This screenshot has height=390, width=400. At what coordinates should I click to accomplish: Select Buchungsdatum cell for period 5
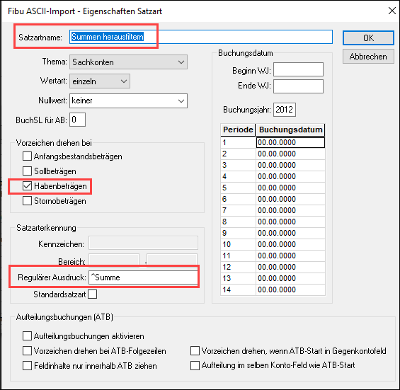coord(290,188)
